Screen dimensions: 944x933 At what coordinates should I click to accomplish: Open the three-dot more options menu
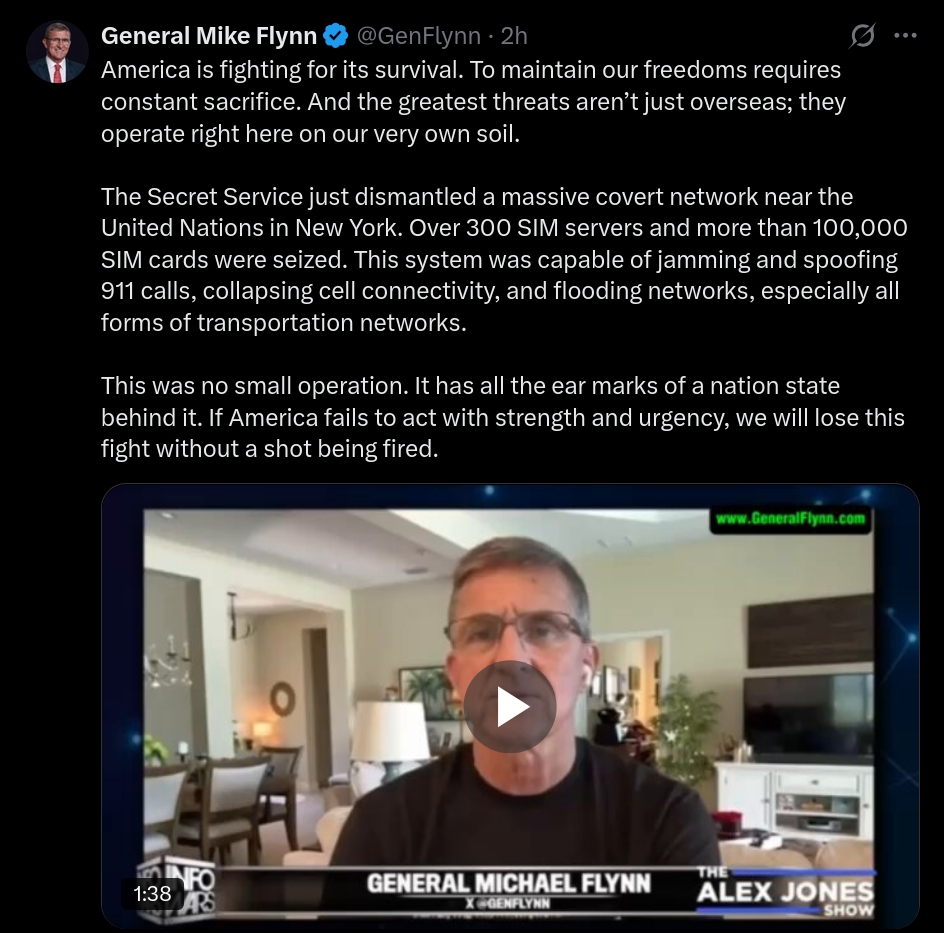905,36
